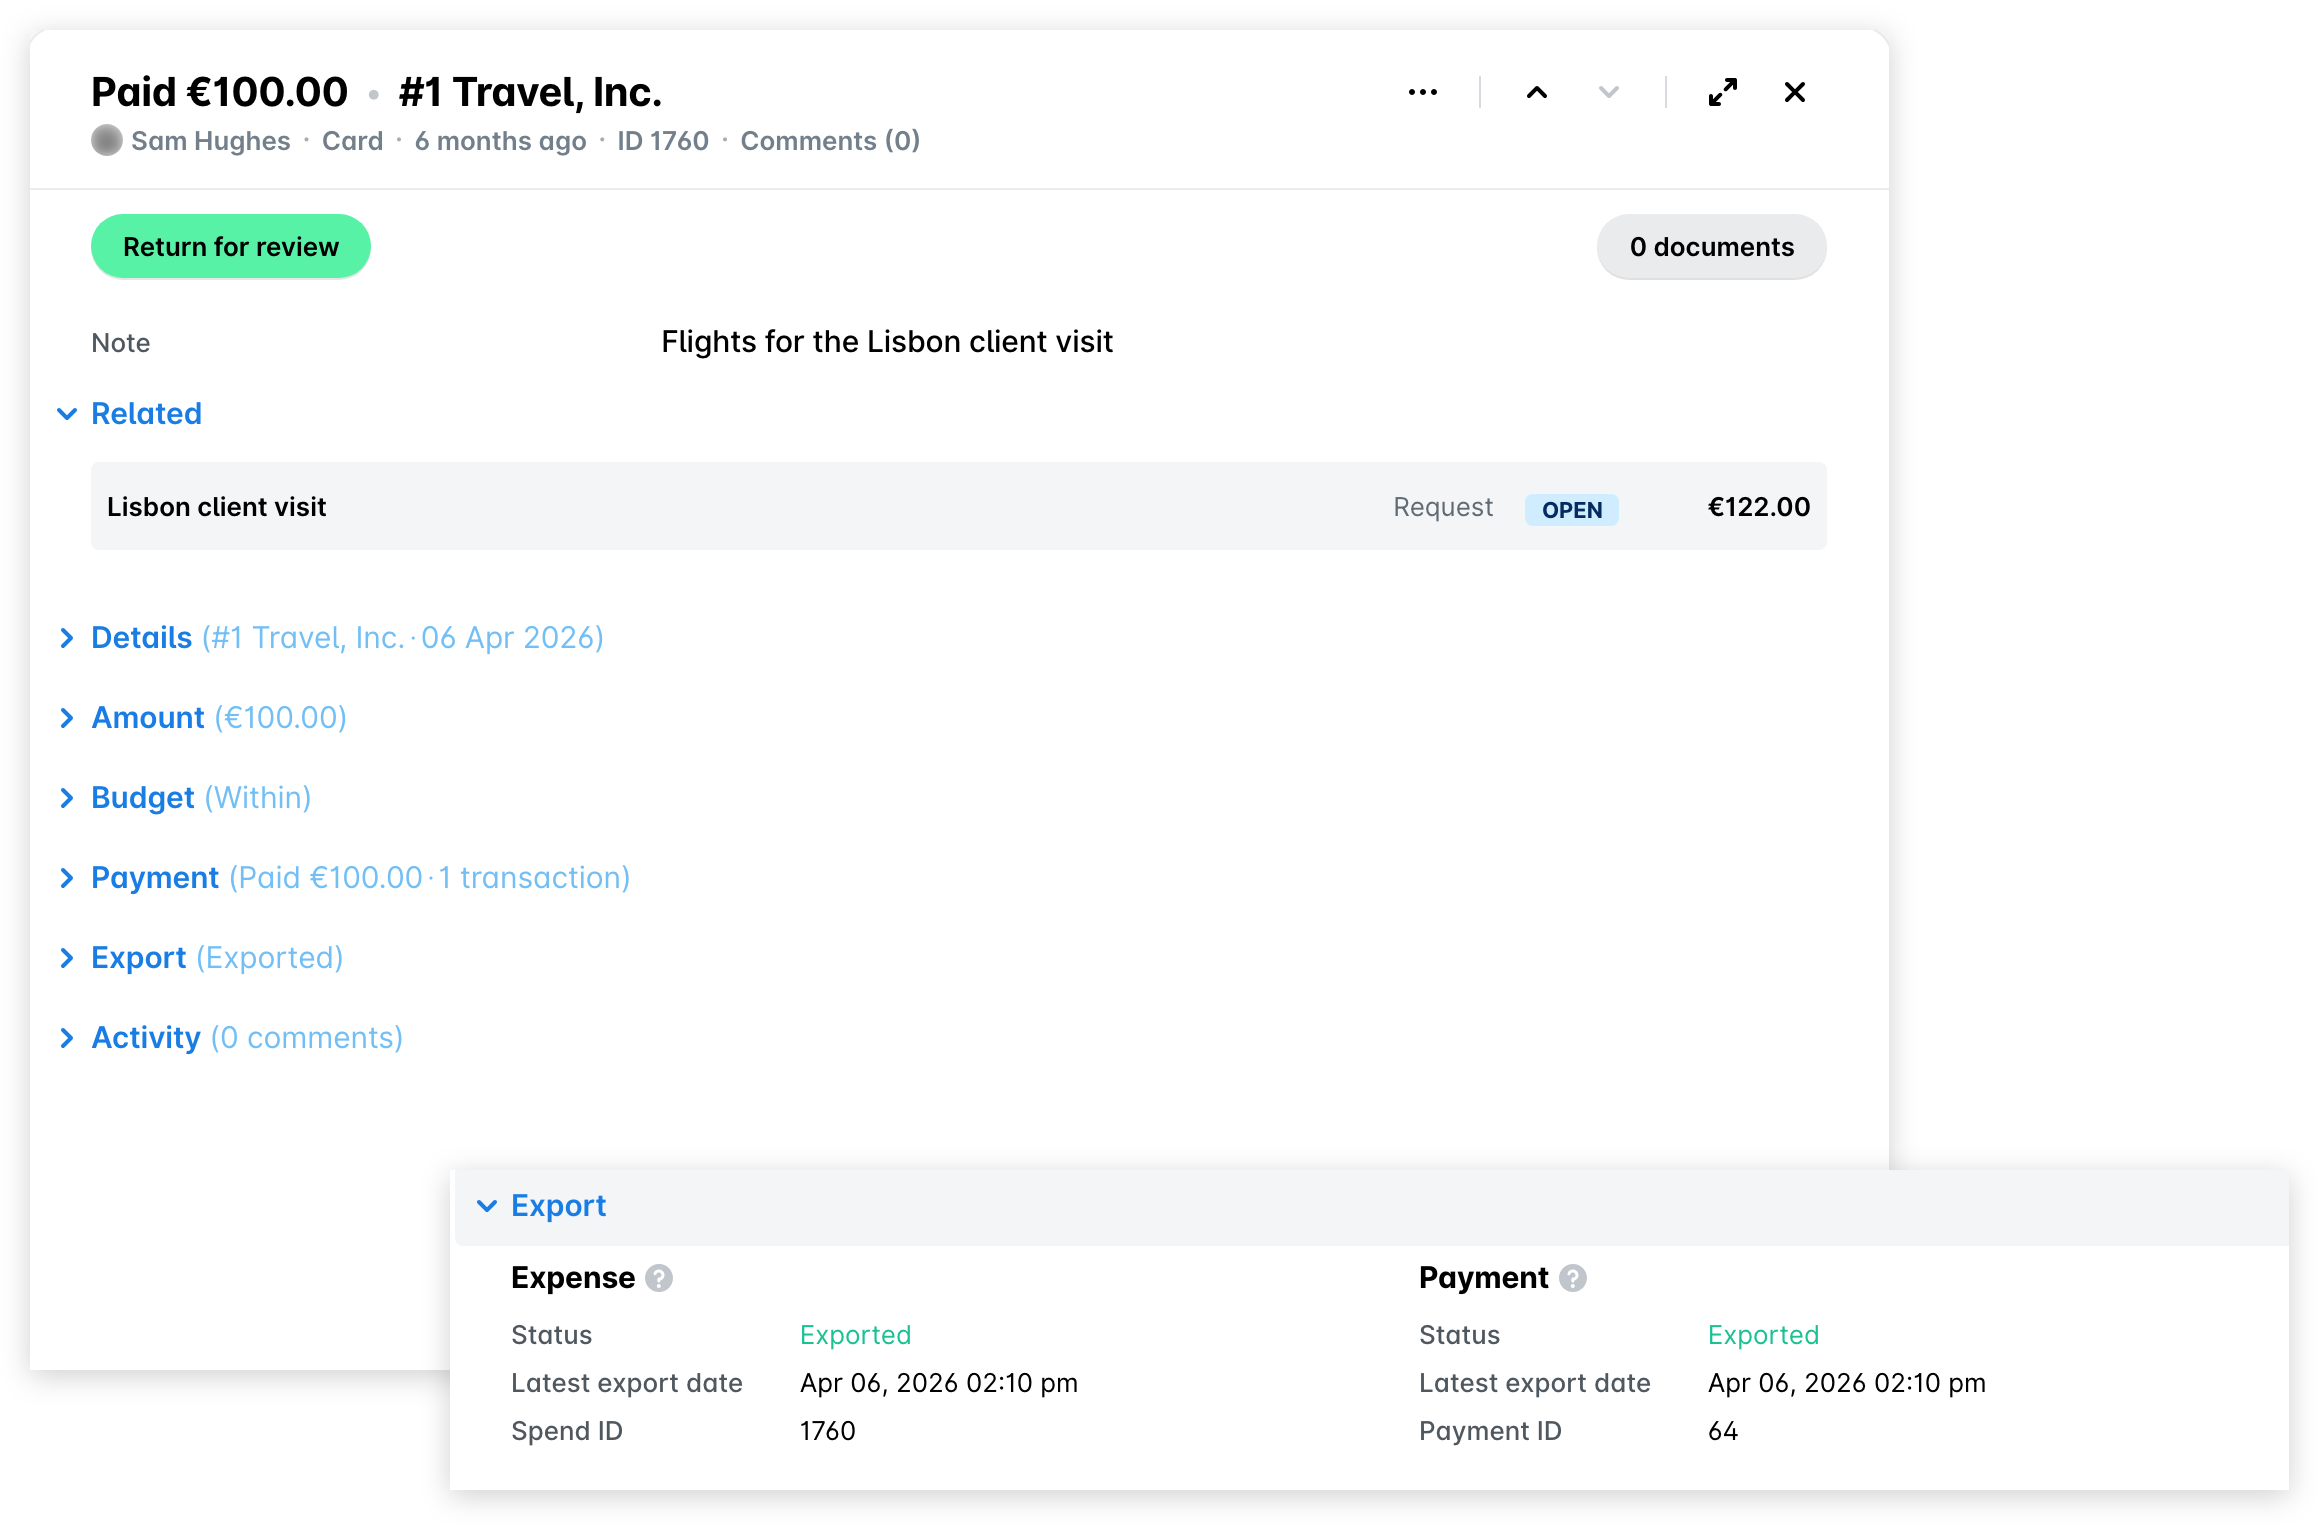2319x1532 pixels.
Task: Expand the Payment section
Action: tap(343, 878)
